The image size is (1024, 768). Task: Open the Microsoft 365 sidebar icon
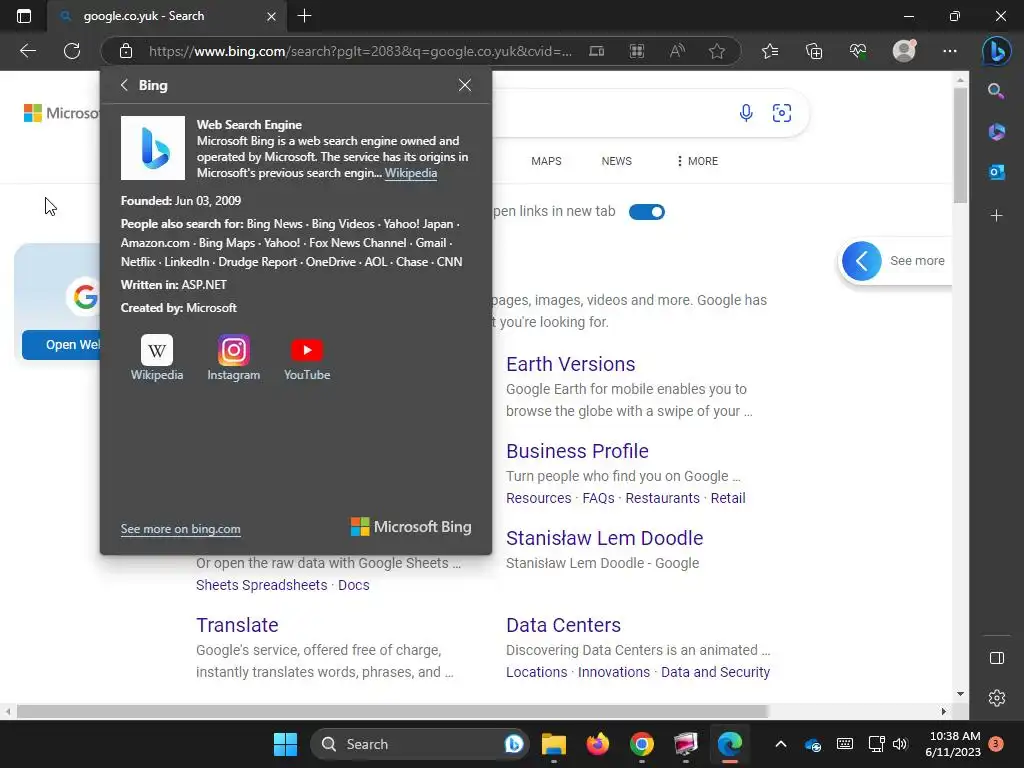[997, 131]
